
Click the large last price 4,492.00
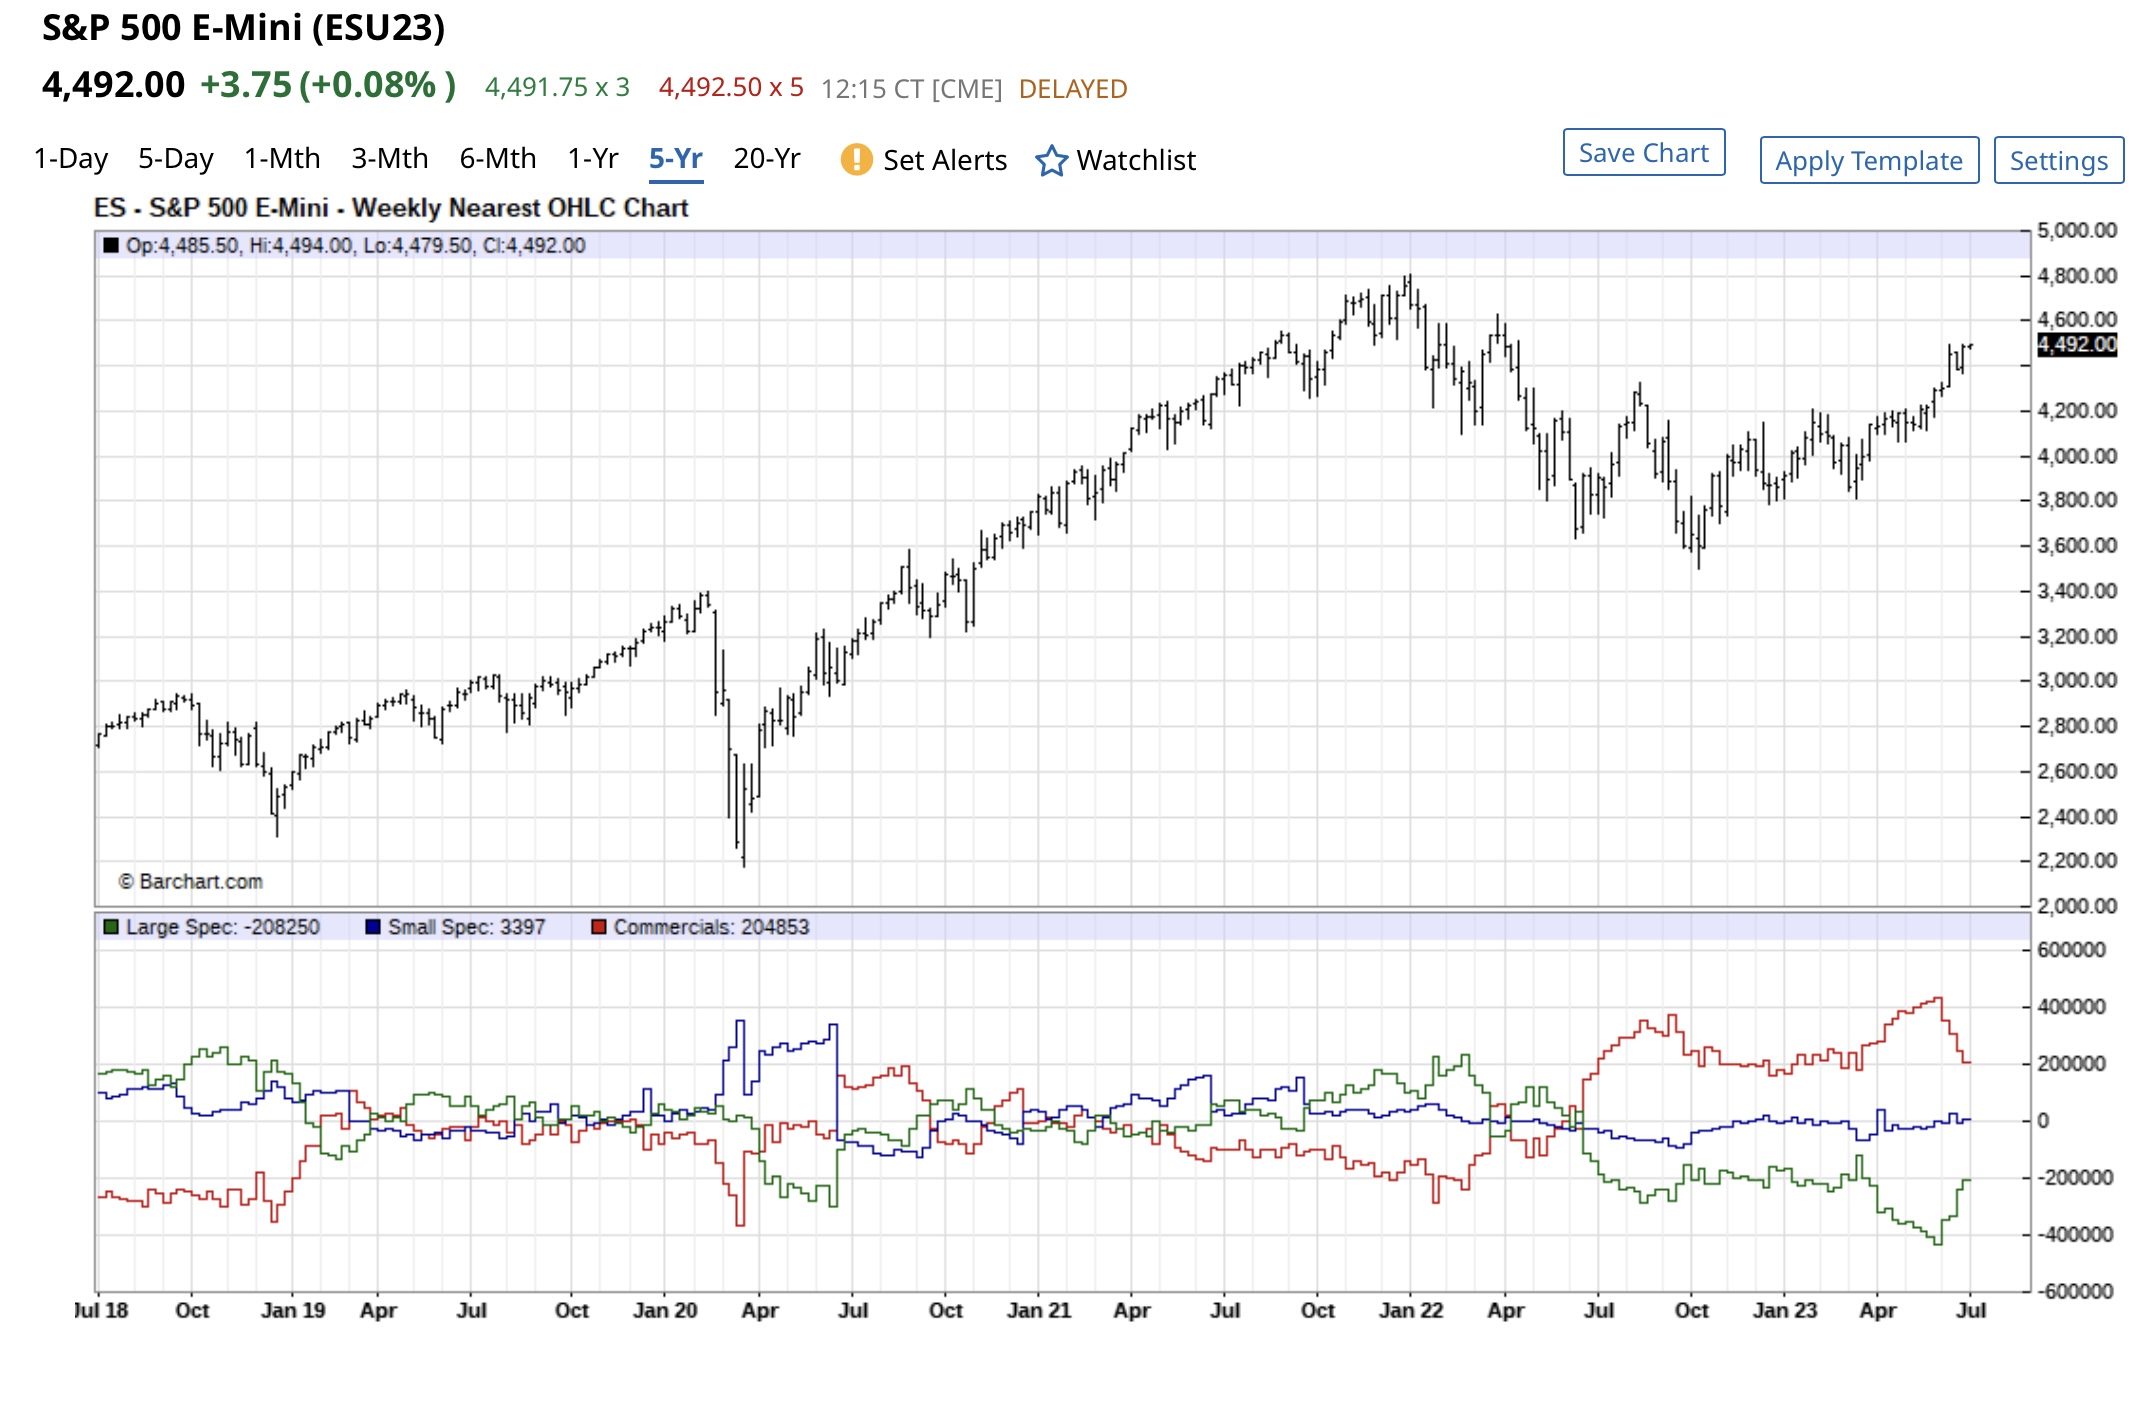(x=113, y=85)
